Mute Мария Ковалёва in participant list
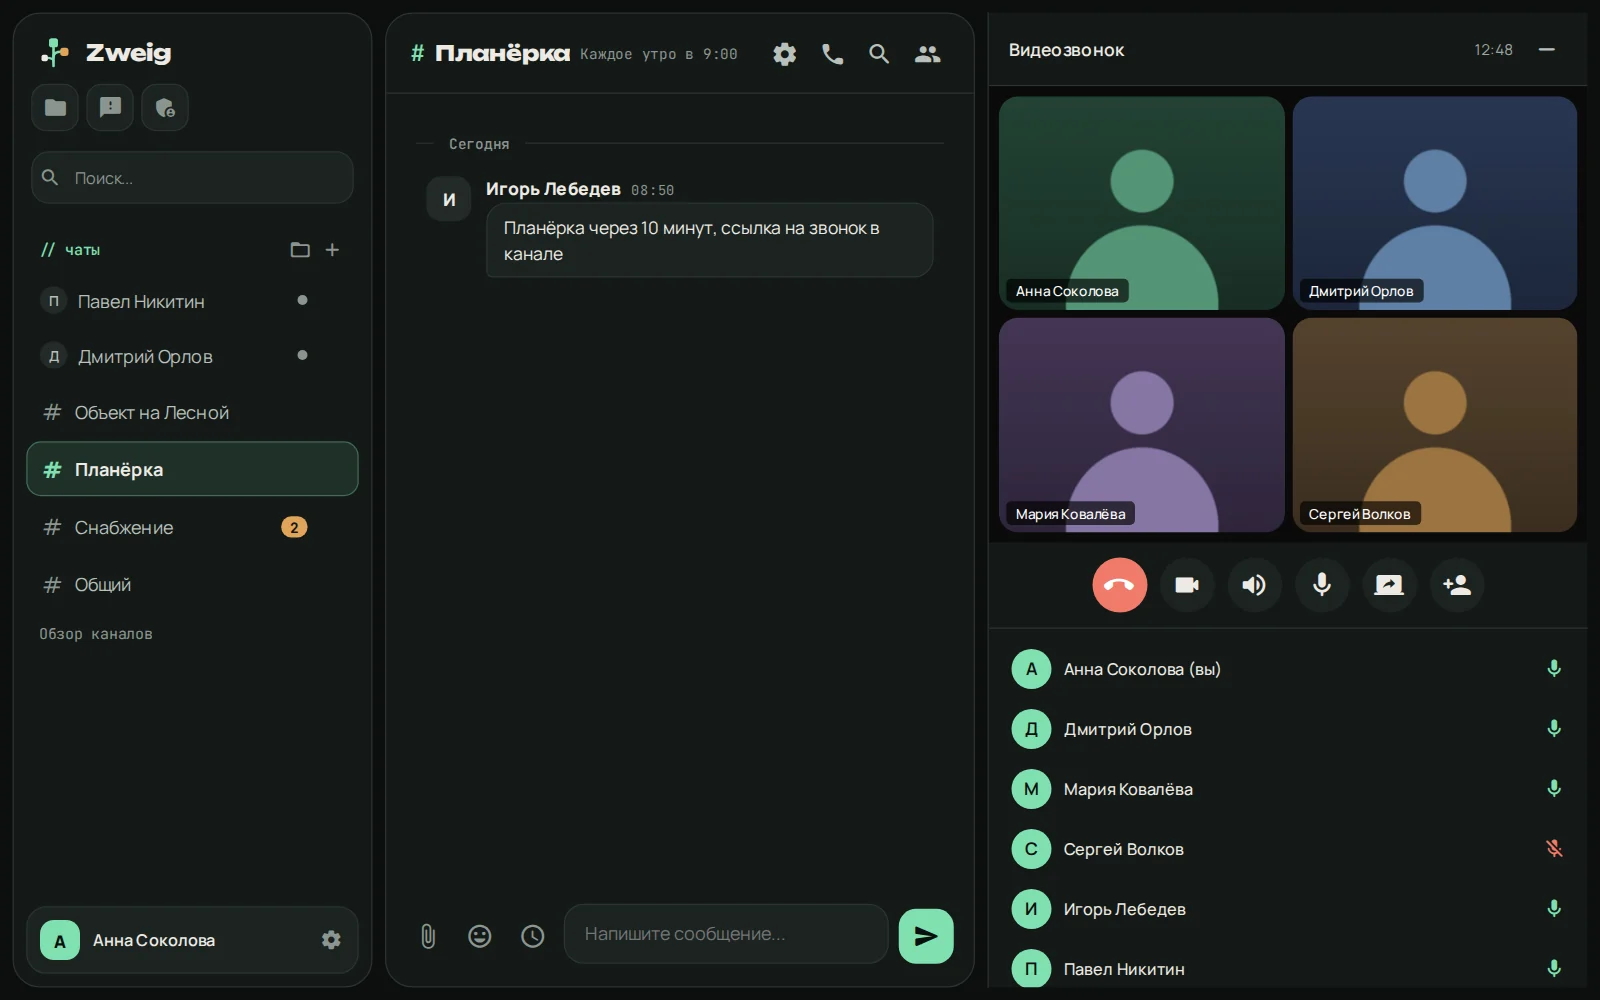1600x1000 pixels. pos(1554,788)
